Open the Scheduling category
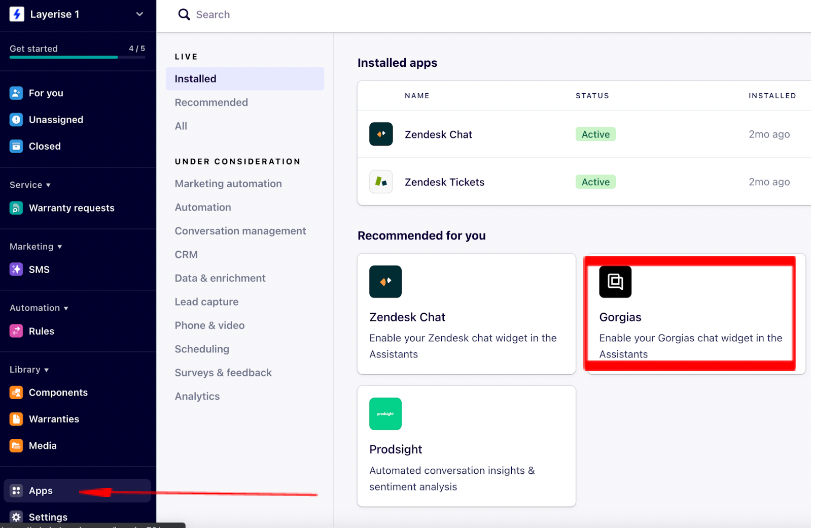815x530 pixels. click(x=202, y=349)
